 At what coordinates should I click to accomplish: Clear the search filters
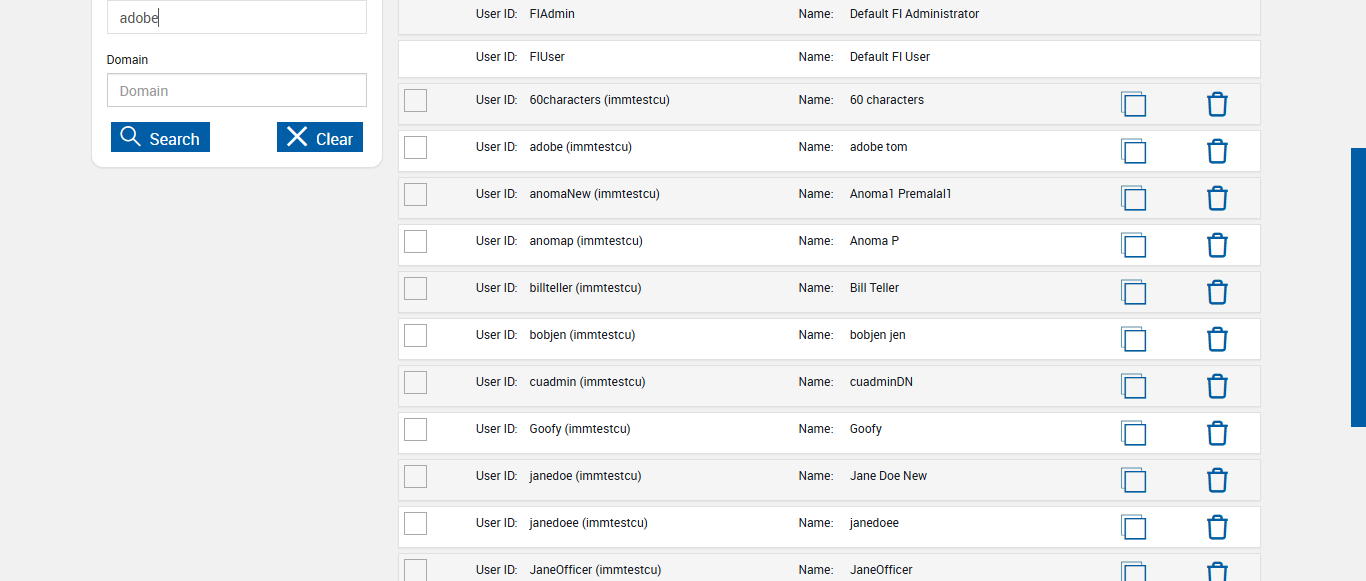click(x=320, y=138)
